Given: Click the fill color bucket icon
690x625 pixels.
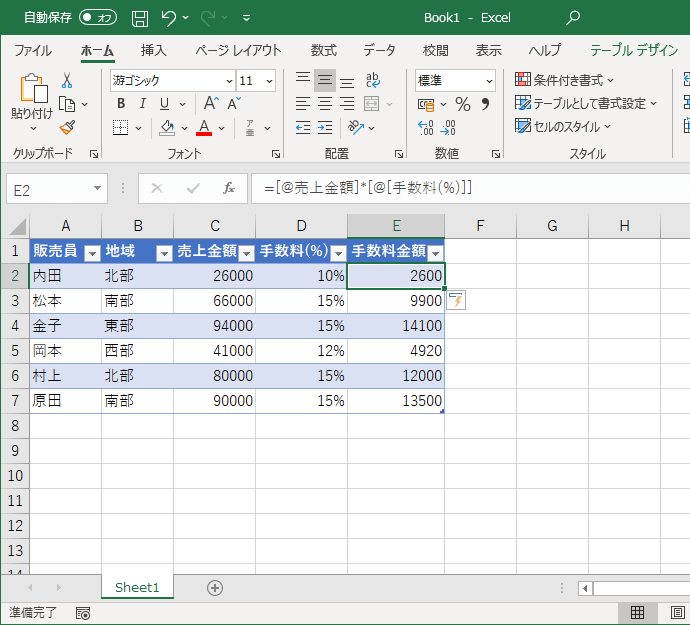Looking at the screenshot, I should coord(167,128).
